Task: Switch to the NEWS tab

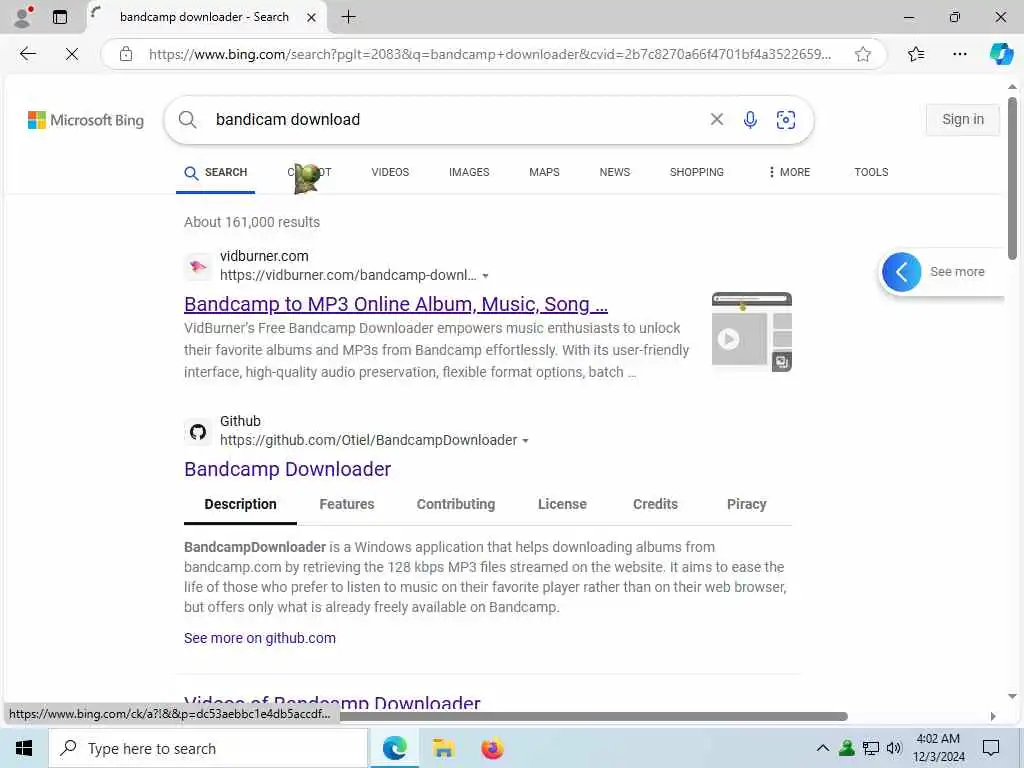Action: click(615, 172)
